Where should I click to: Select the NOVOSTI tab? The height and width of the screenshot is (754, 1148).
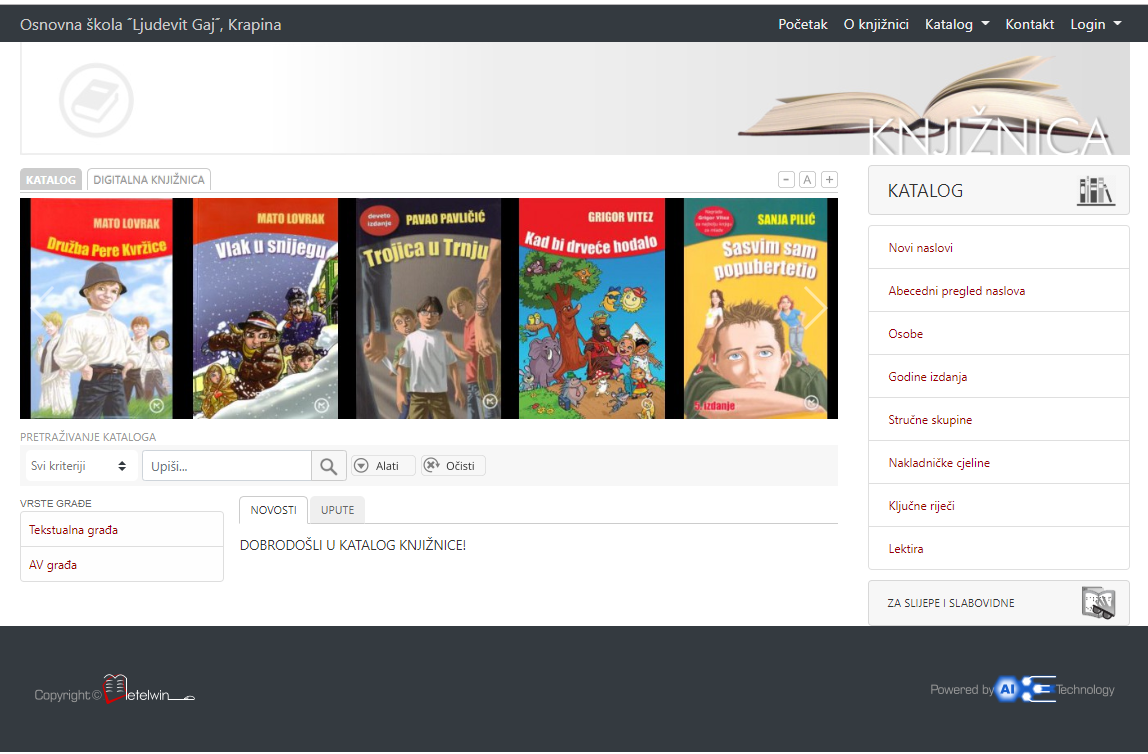click(x=273, y=510)
